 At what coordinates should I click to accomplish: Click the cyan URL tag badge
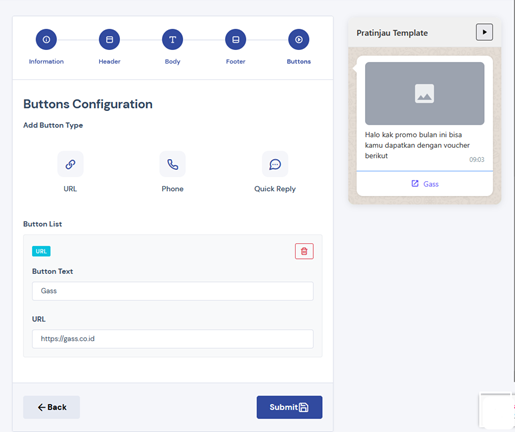[41, 251]
